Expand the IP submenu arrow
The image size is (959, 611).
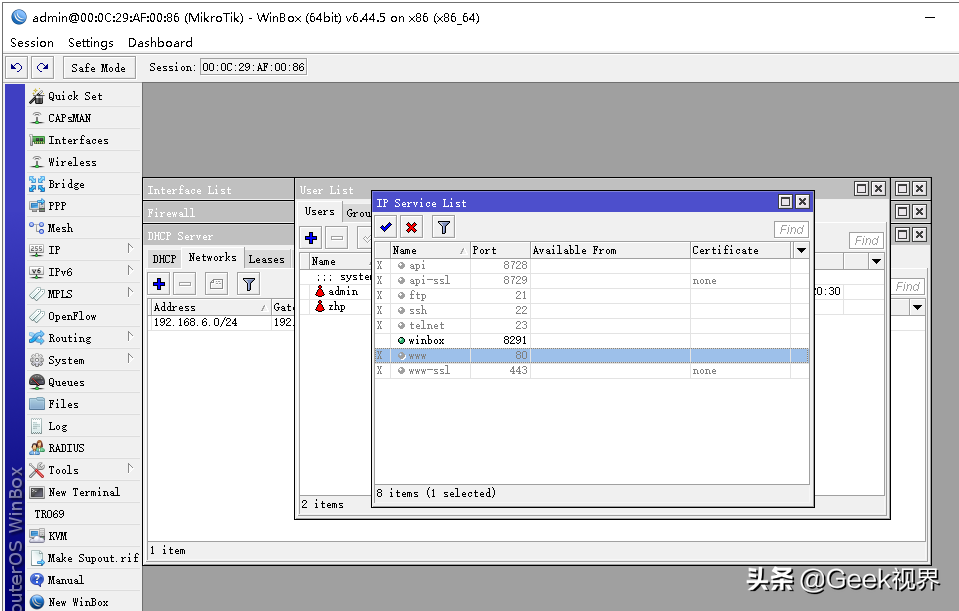coord(130,248)
